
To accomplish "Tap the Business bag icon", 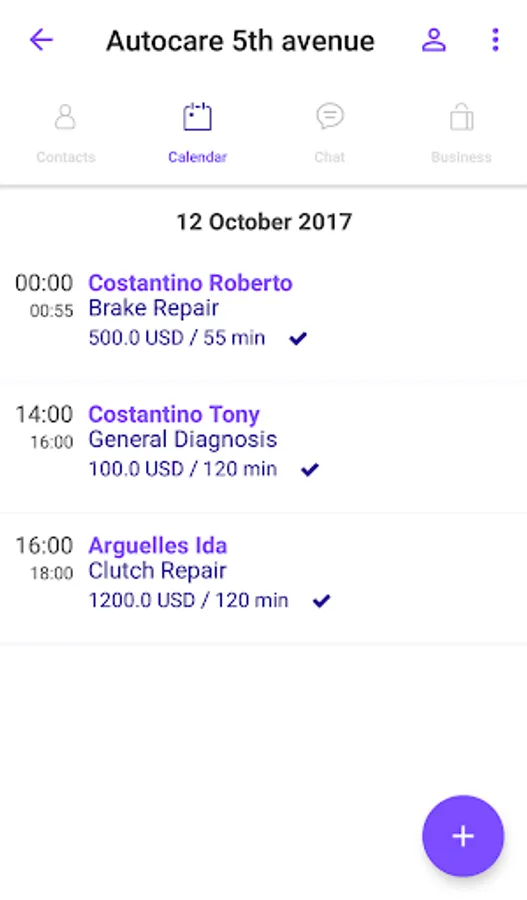I will click(x=462, y=117).
